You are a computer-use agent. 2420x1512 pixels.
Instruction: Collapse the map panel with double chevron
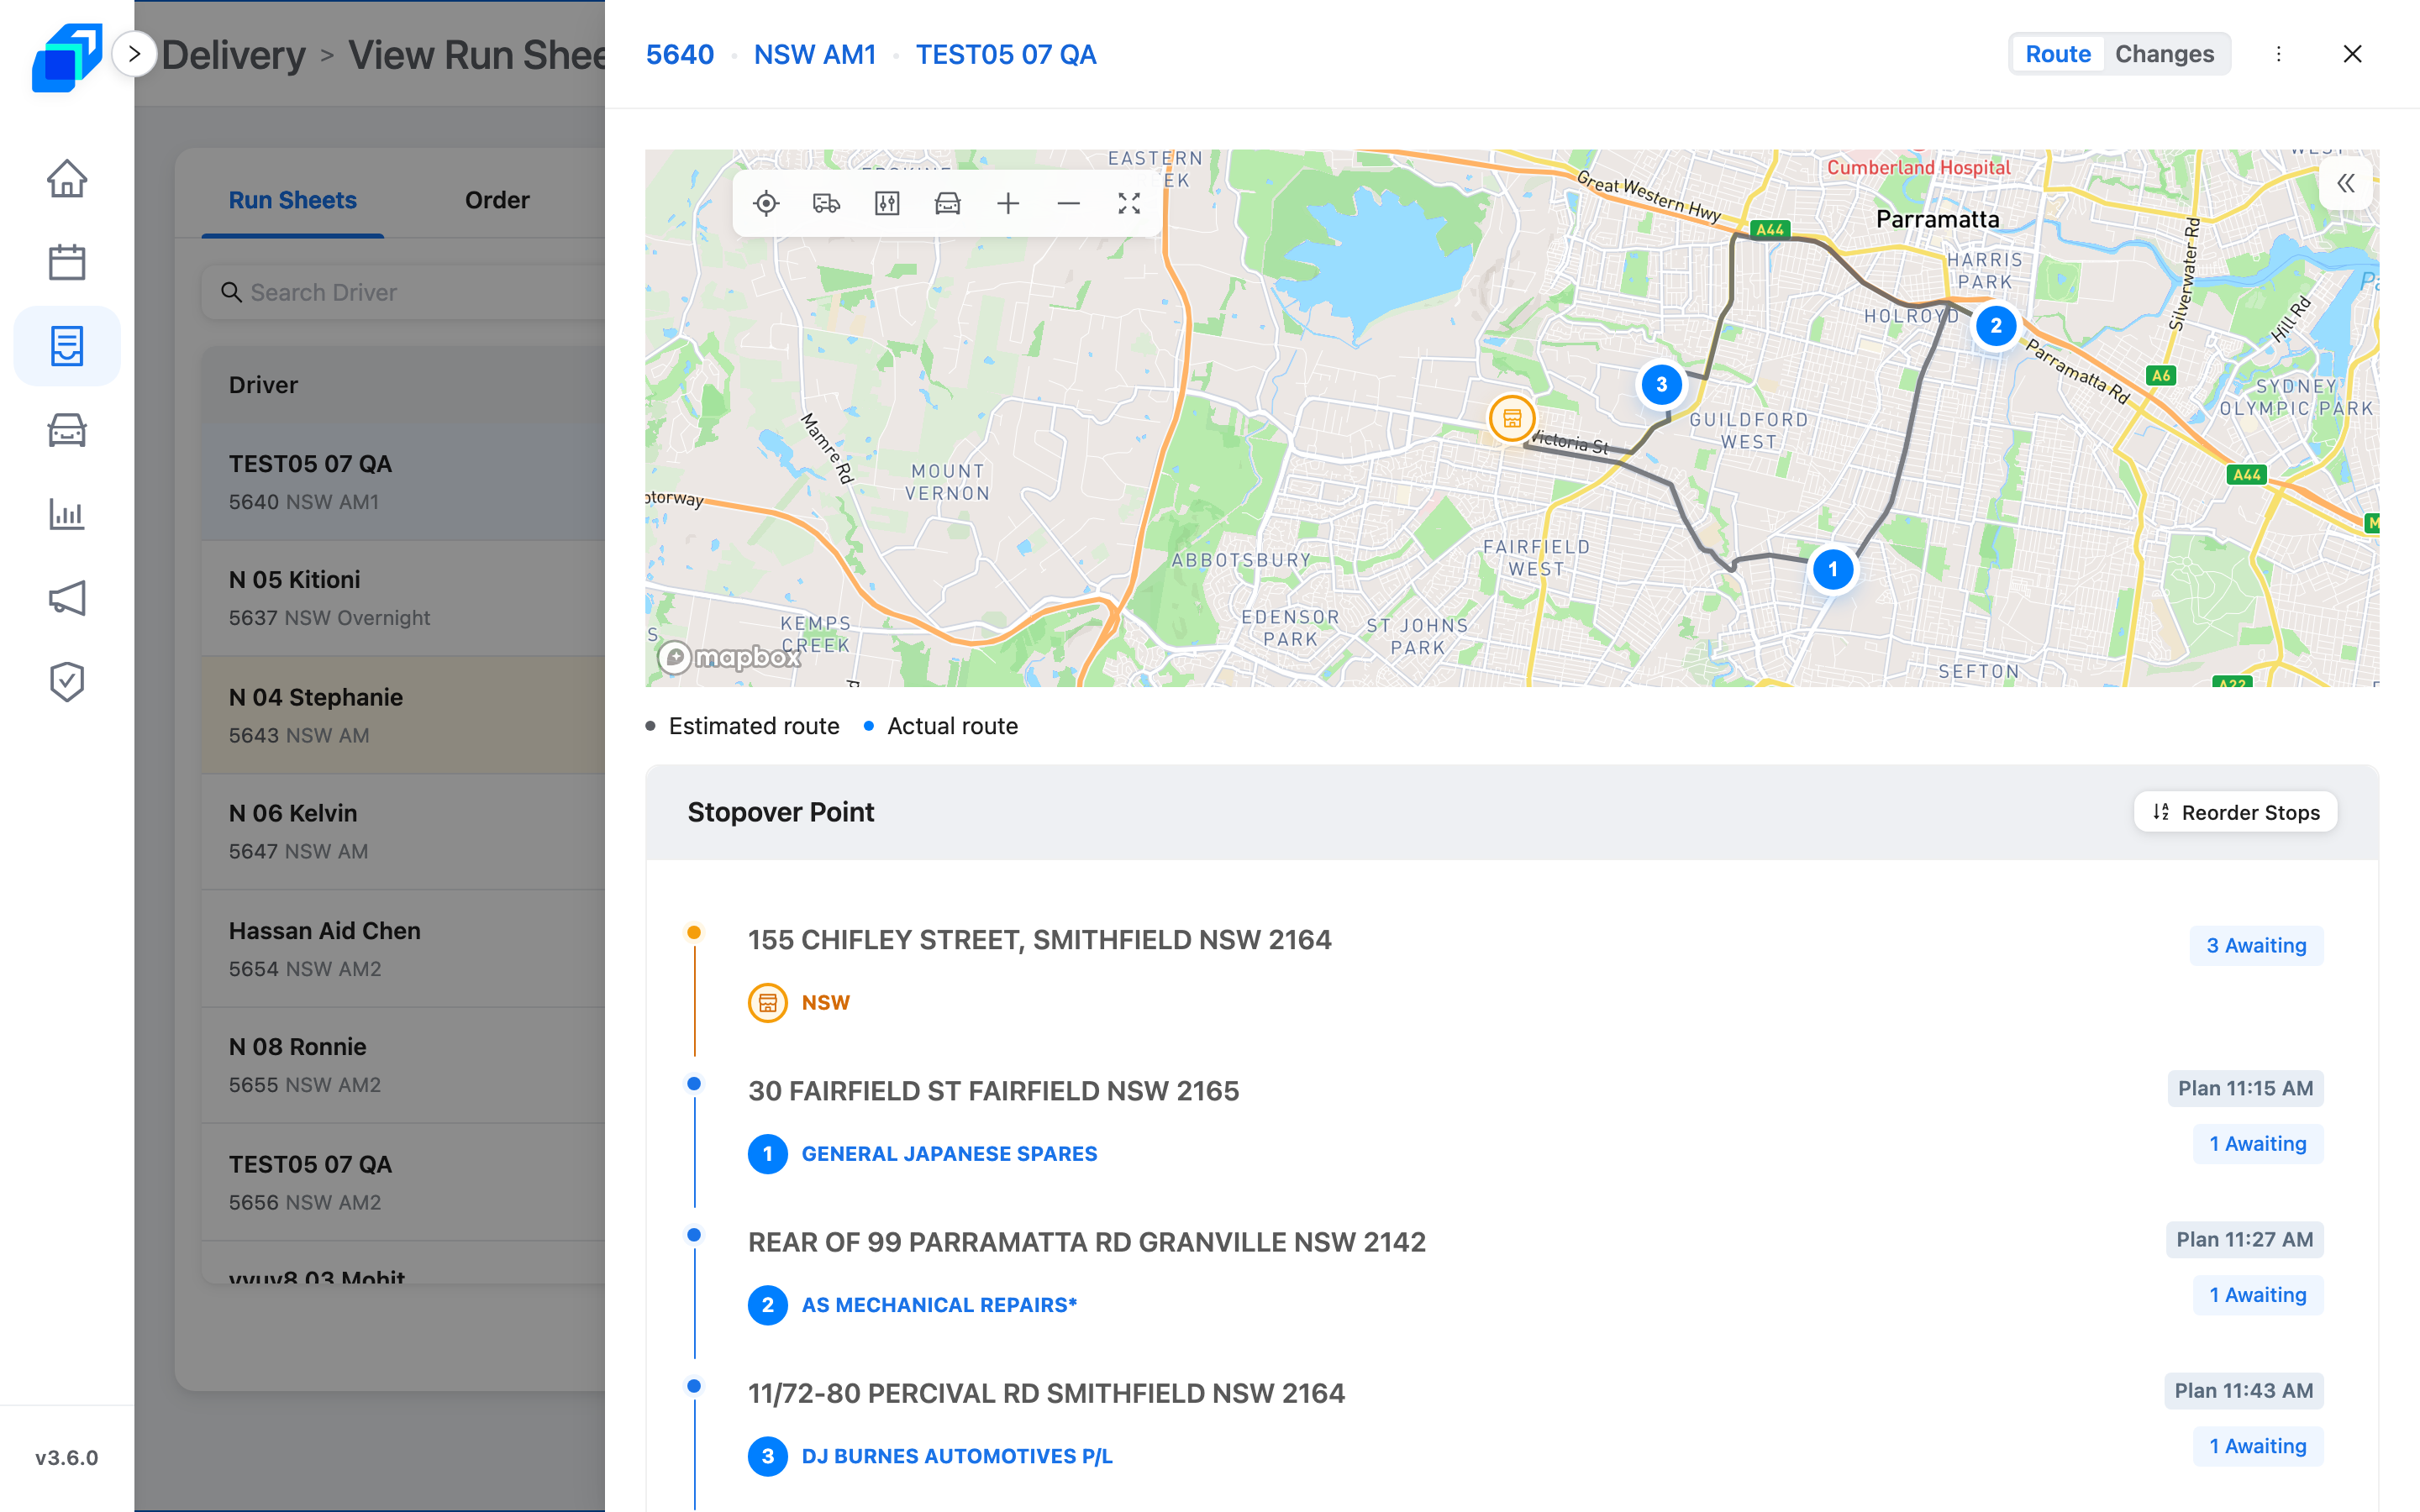tap(2346, 184)
